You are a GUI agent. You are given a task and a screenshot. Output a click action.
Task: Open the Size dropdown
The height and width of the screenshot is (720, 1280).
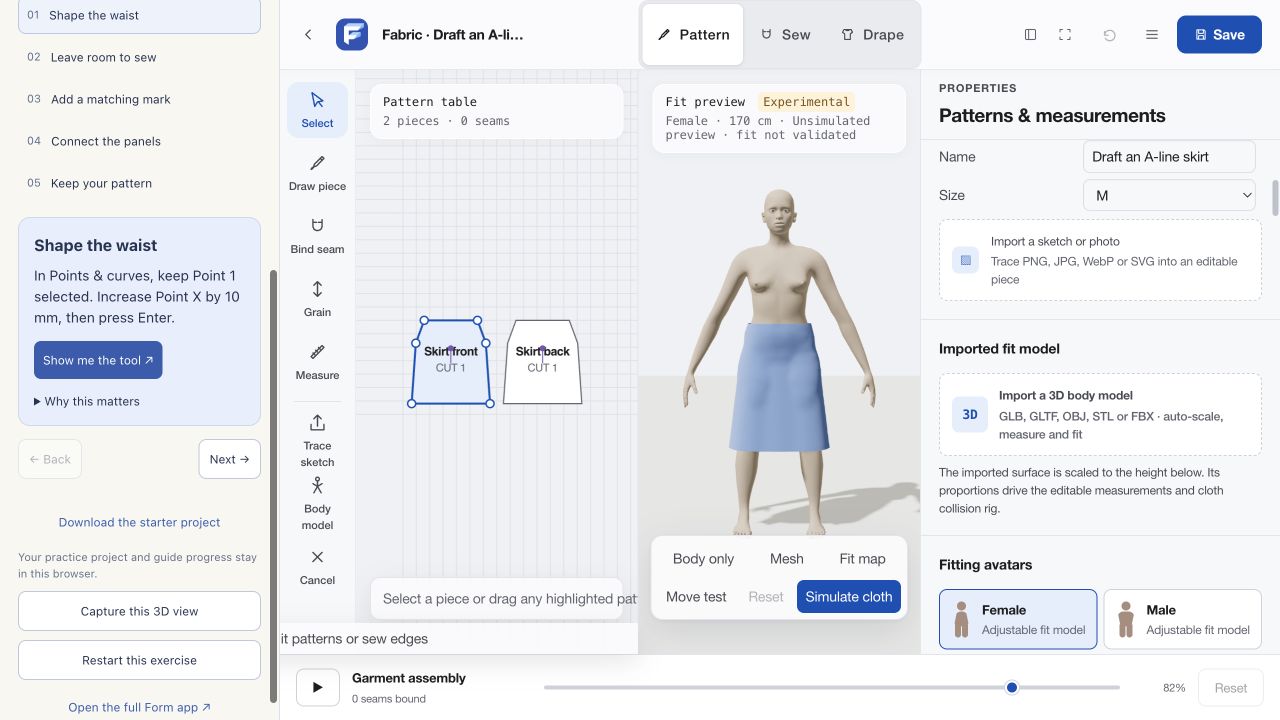click(1169, 195)
